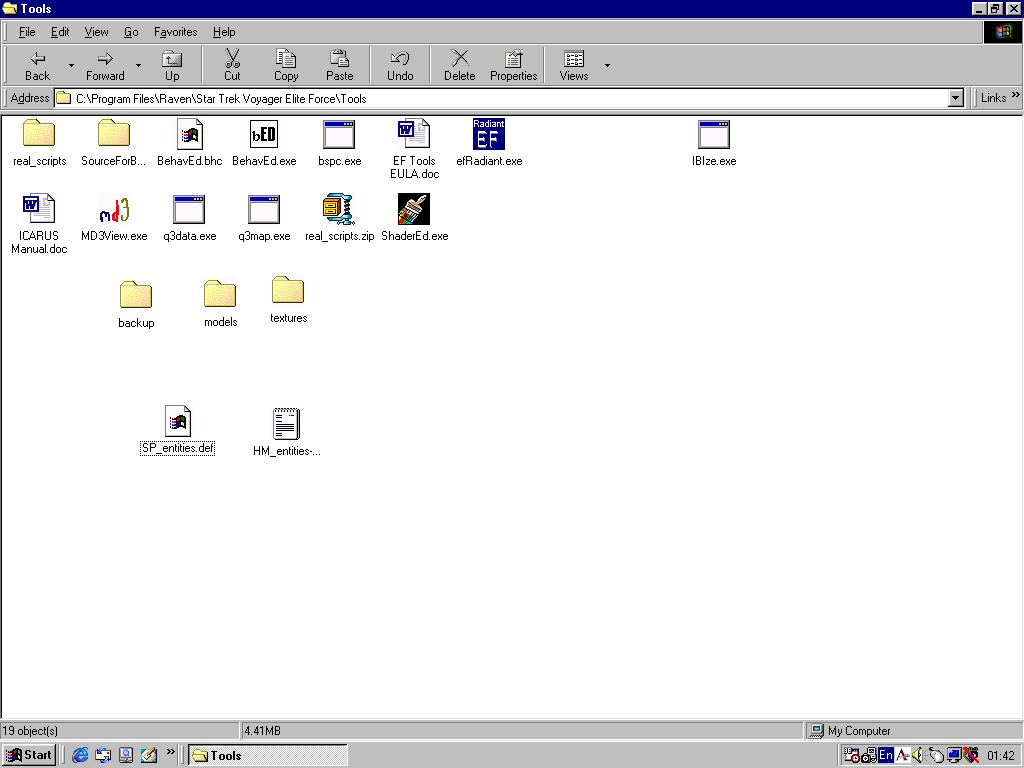Open the Favorites menu
1024x768 pixels.
point(175,32)
